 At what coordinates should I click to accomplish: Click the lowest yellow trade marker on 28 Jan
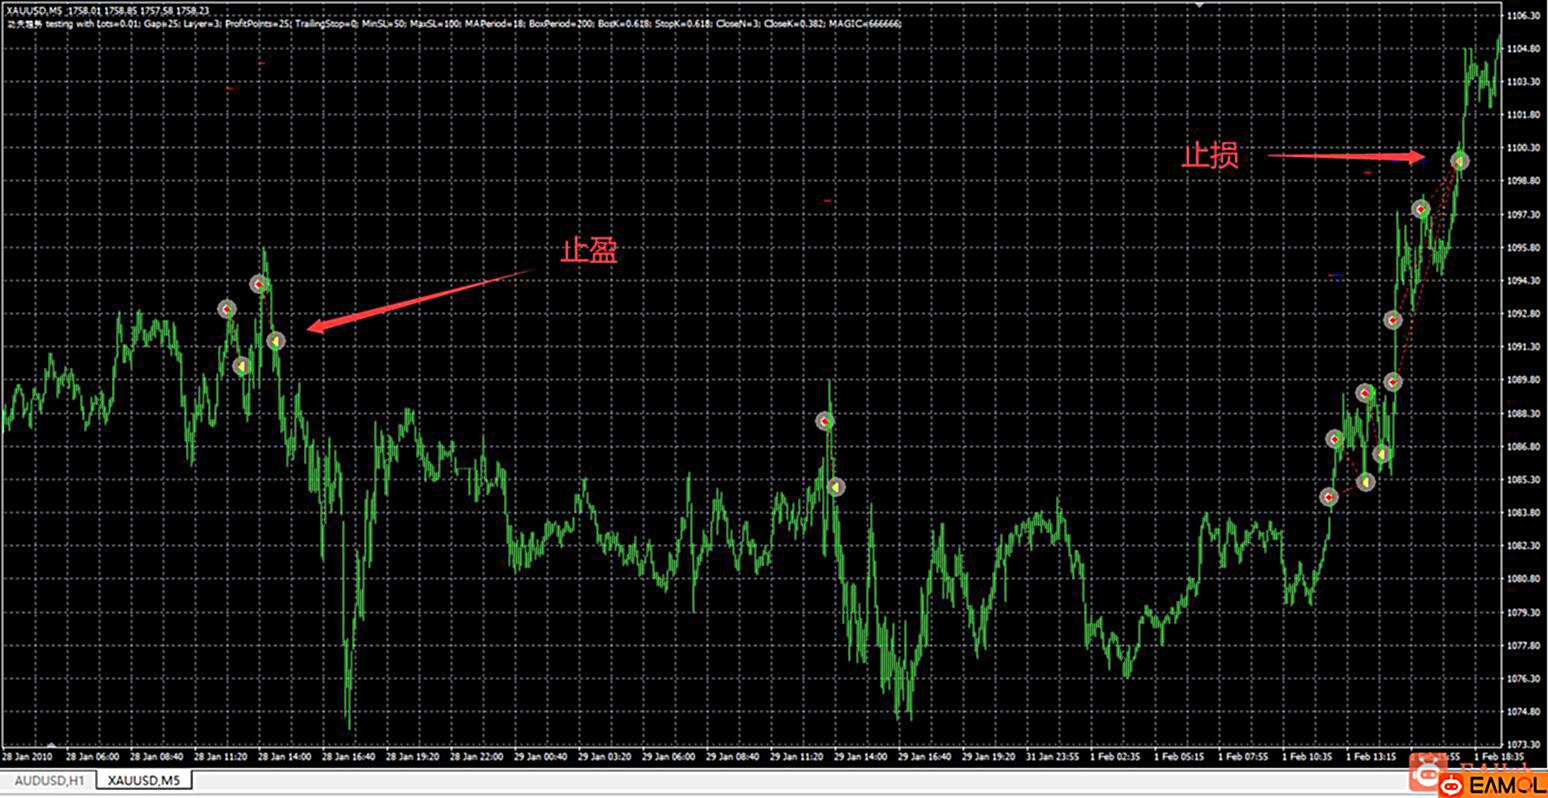(241, 367)
